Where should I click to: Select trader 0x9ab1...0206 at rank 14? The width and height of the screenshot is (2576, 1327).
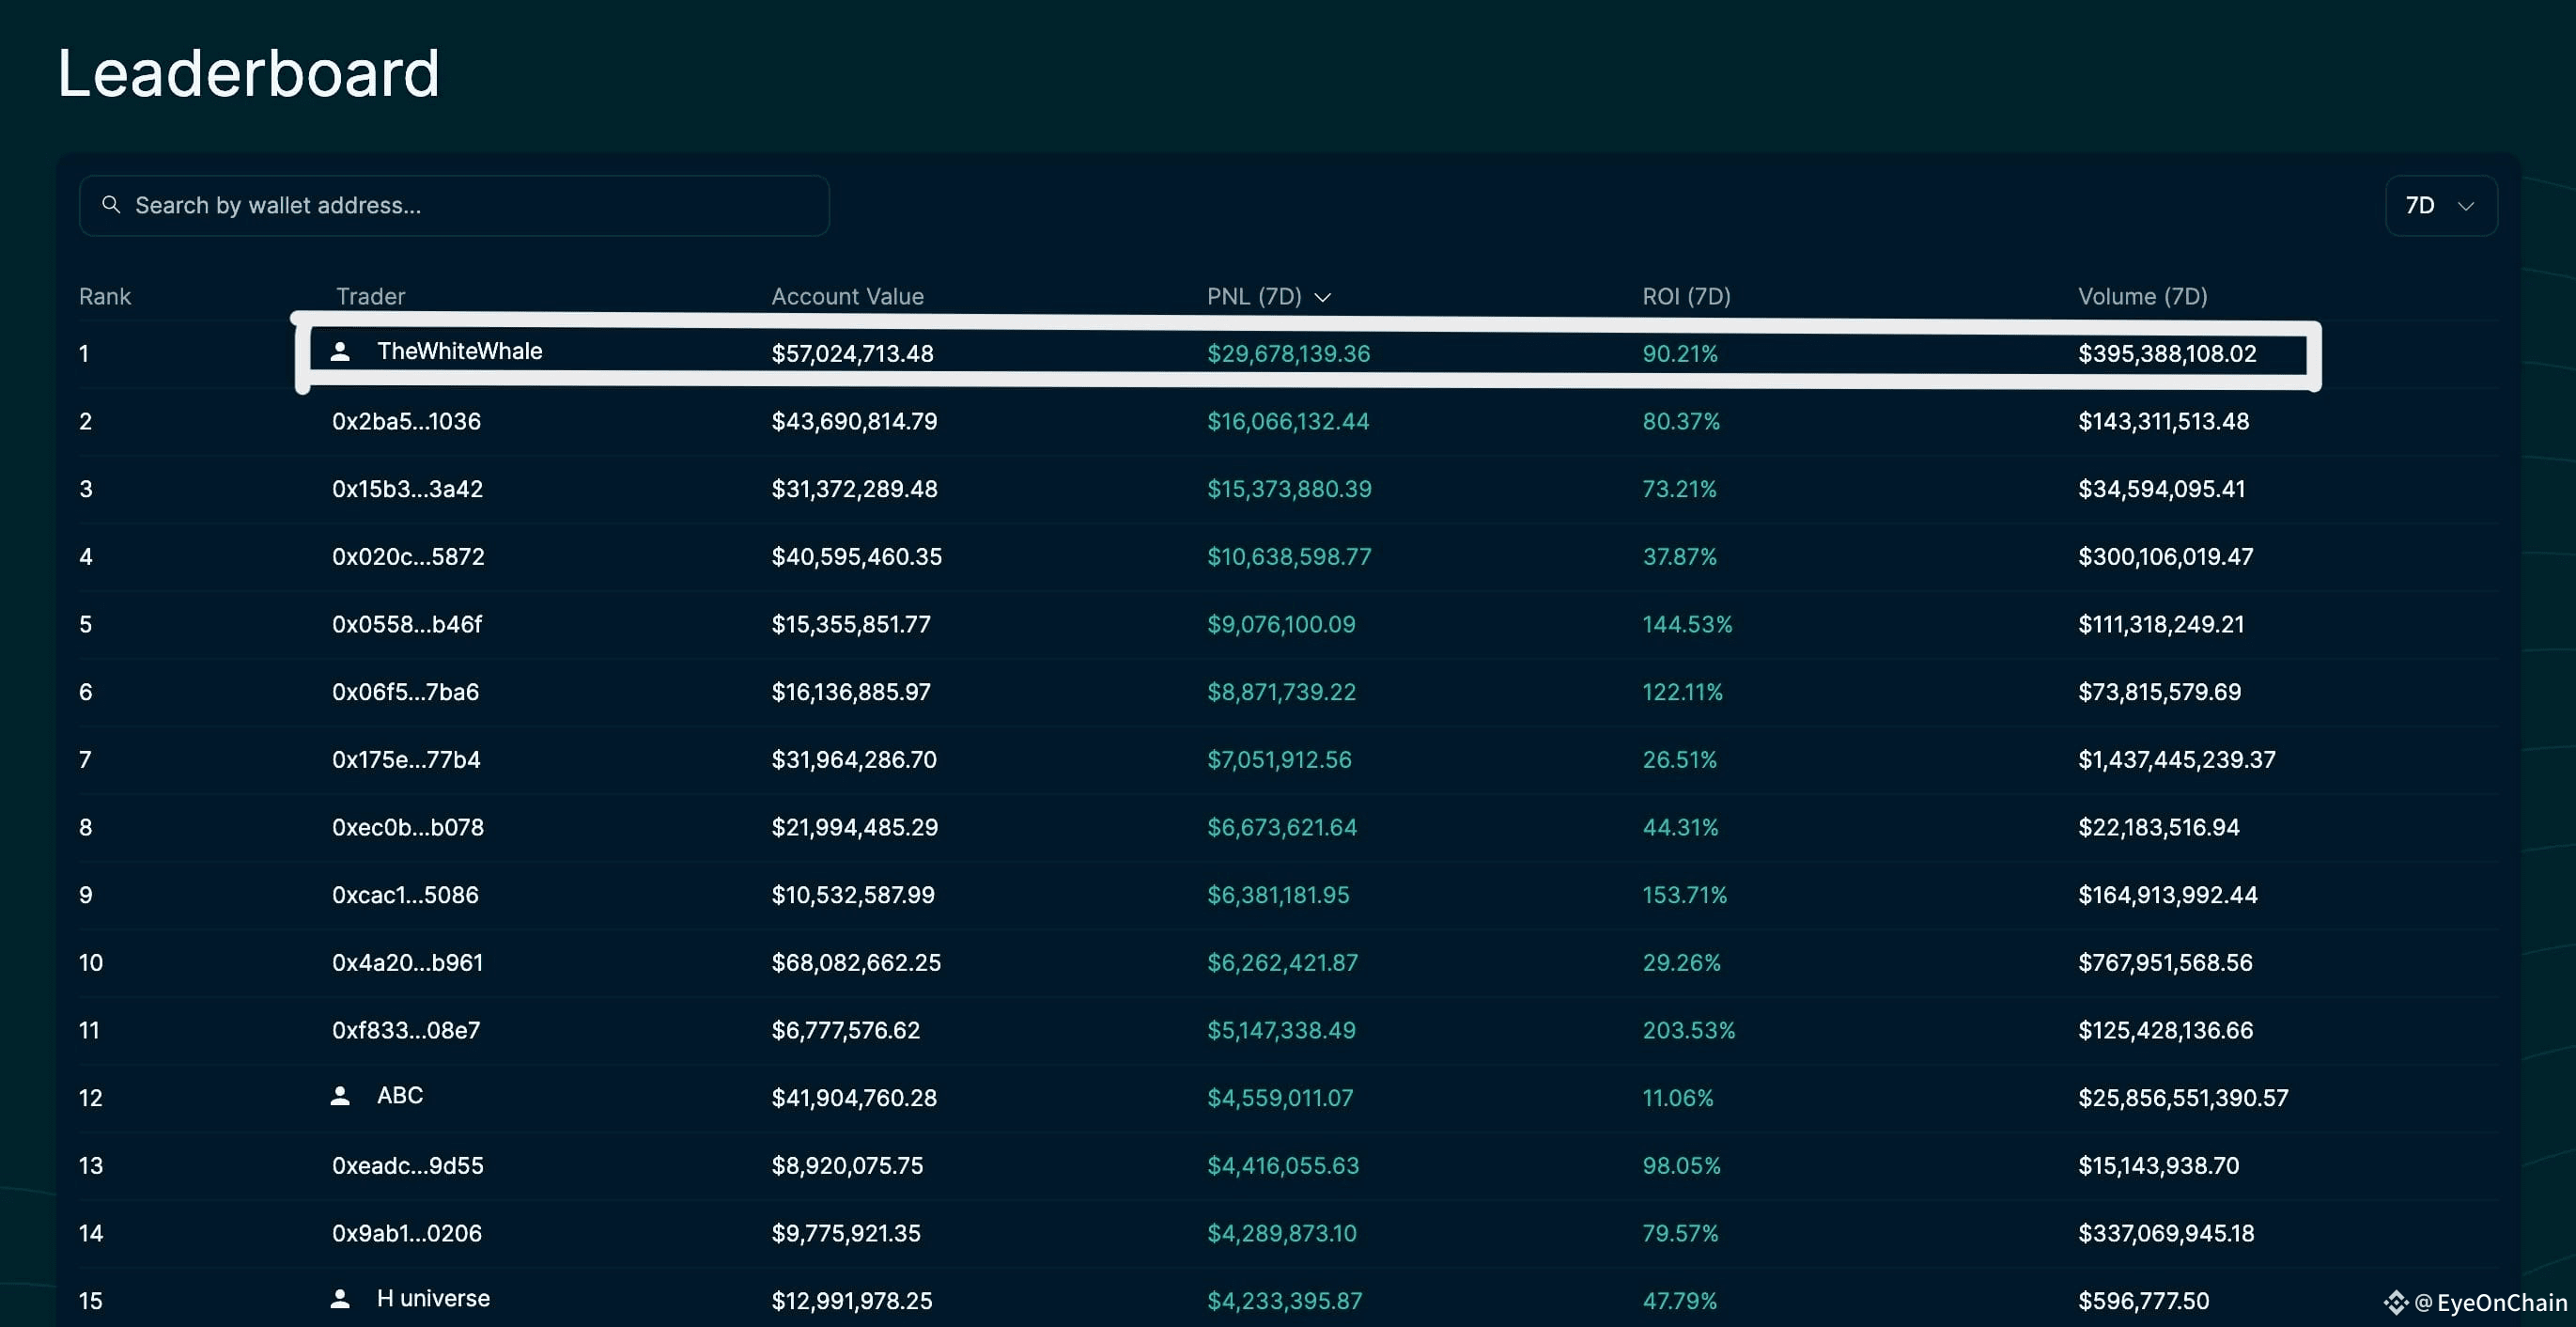[x=407, y=1232]
